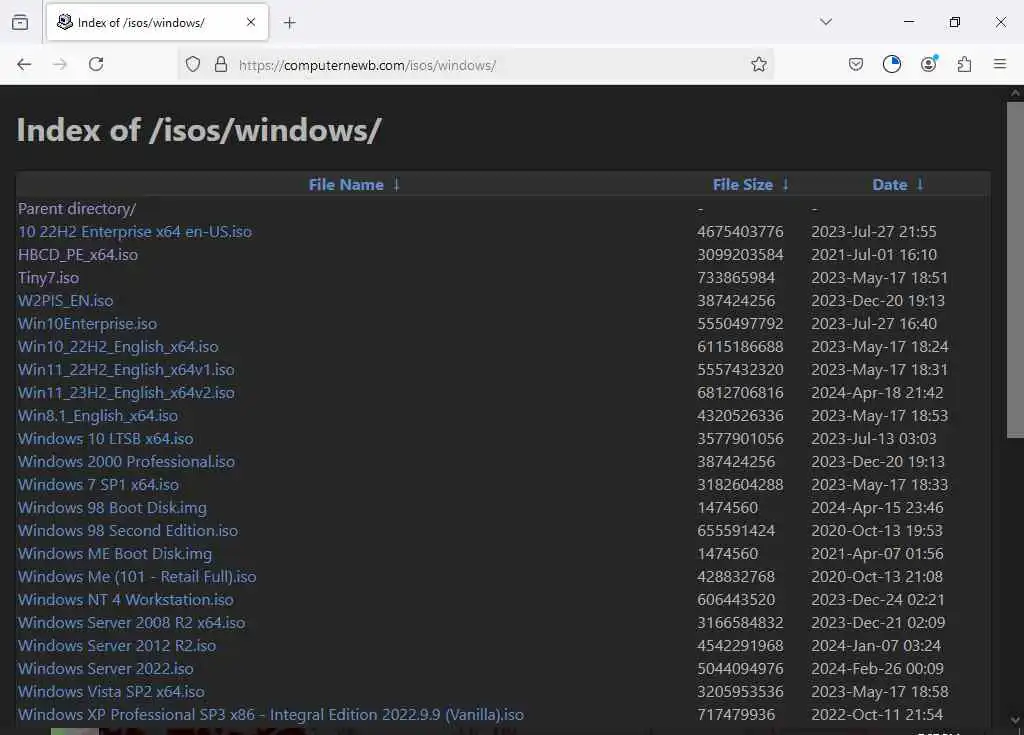Open the Extensions puzzle icon
1024x735 pixels.
click(x=964, y=64)
